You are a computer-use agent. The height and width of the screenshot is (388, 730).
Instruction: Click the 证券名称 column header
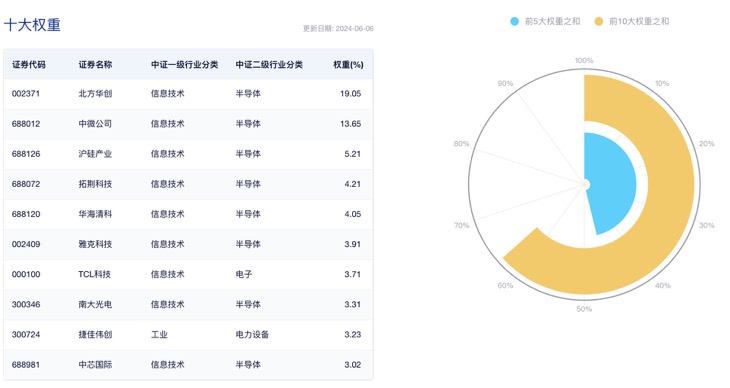pos(95,65)
